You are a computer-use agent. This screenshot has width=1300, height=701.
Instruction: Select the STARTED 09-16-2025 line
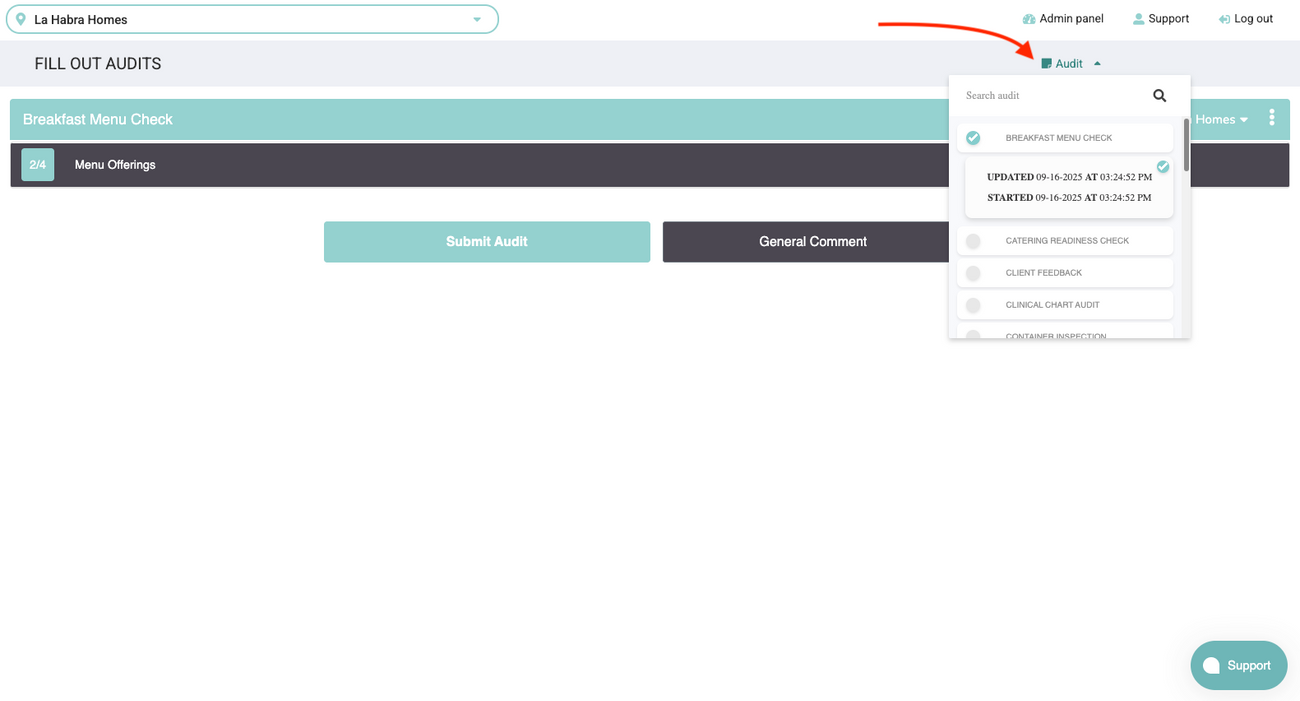coord(1069,197)
